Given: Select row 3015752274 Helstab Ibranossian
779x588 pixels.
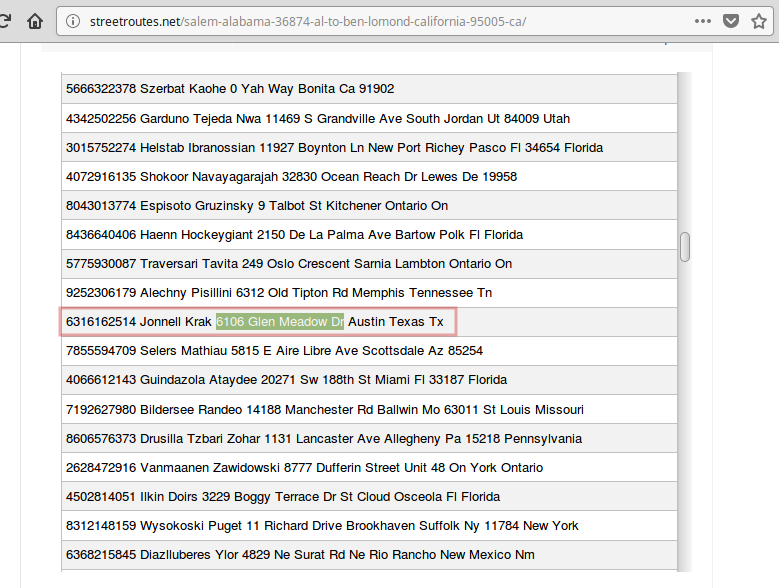Looking at the screenshot, I should pos(369,147).
